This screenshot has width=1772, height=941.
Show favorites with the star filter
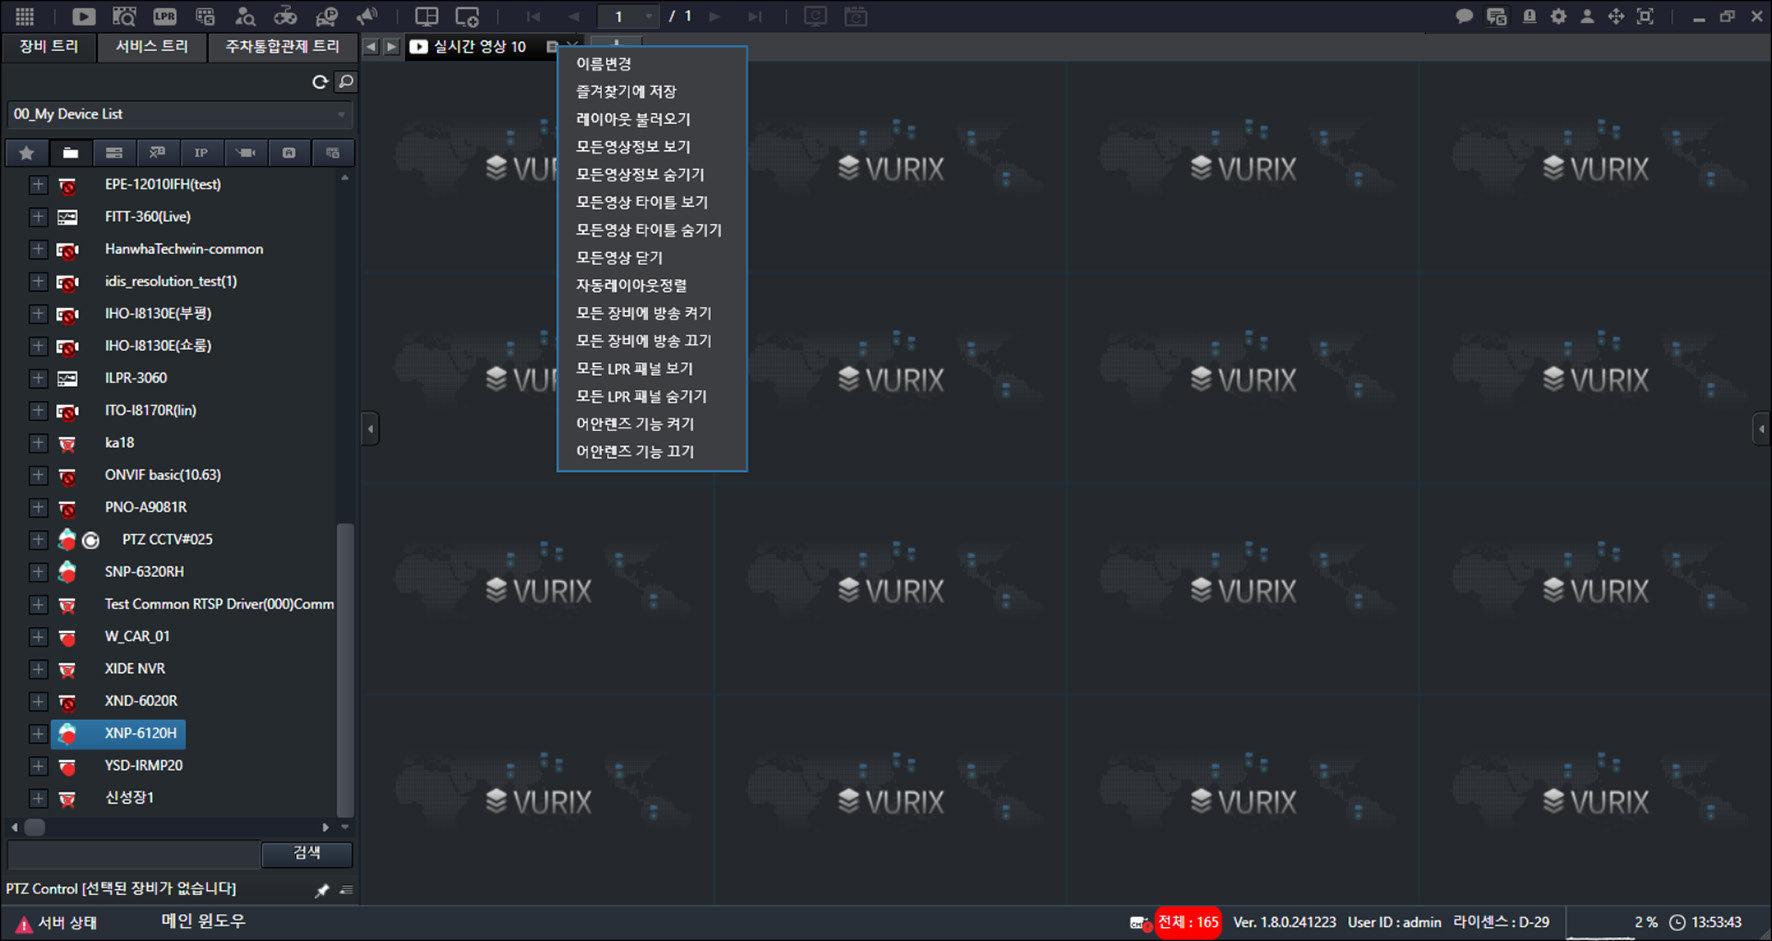[27, 153]
